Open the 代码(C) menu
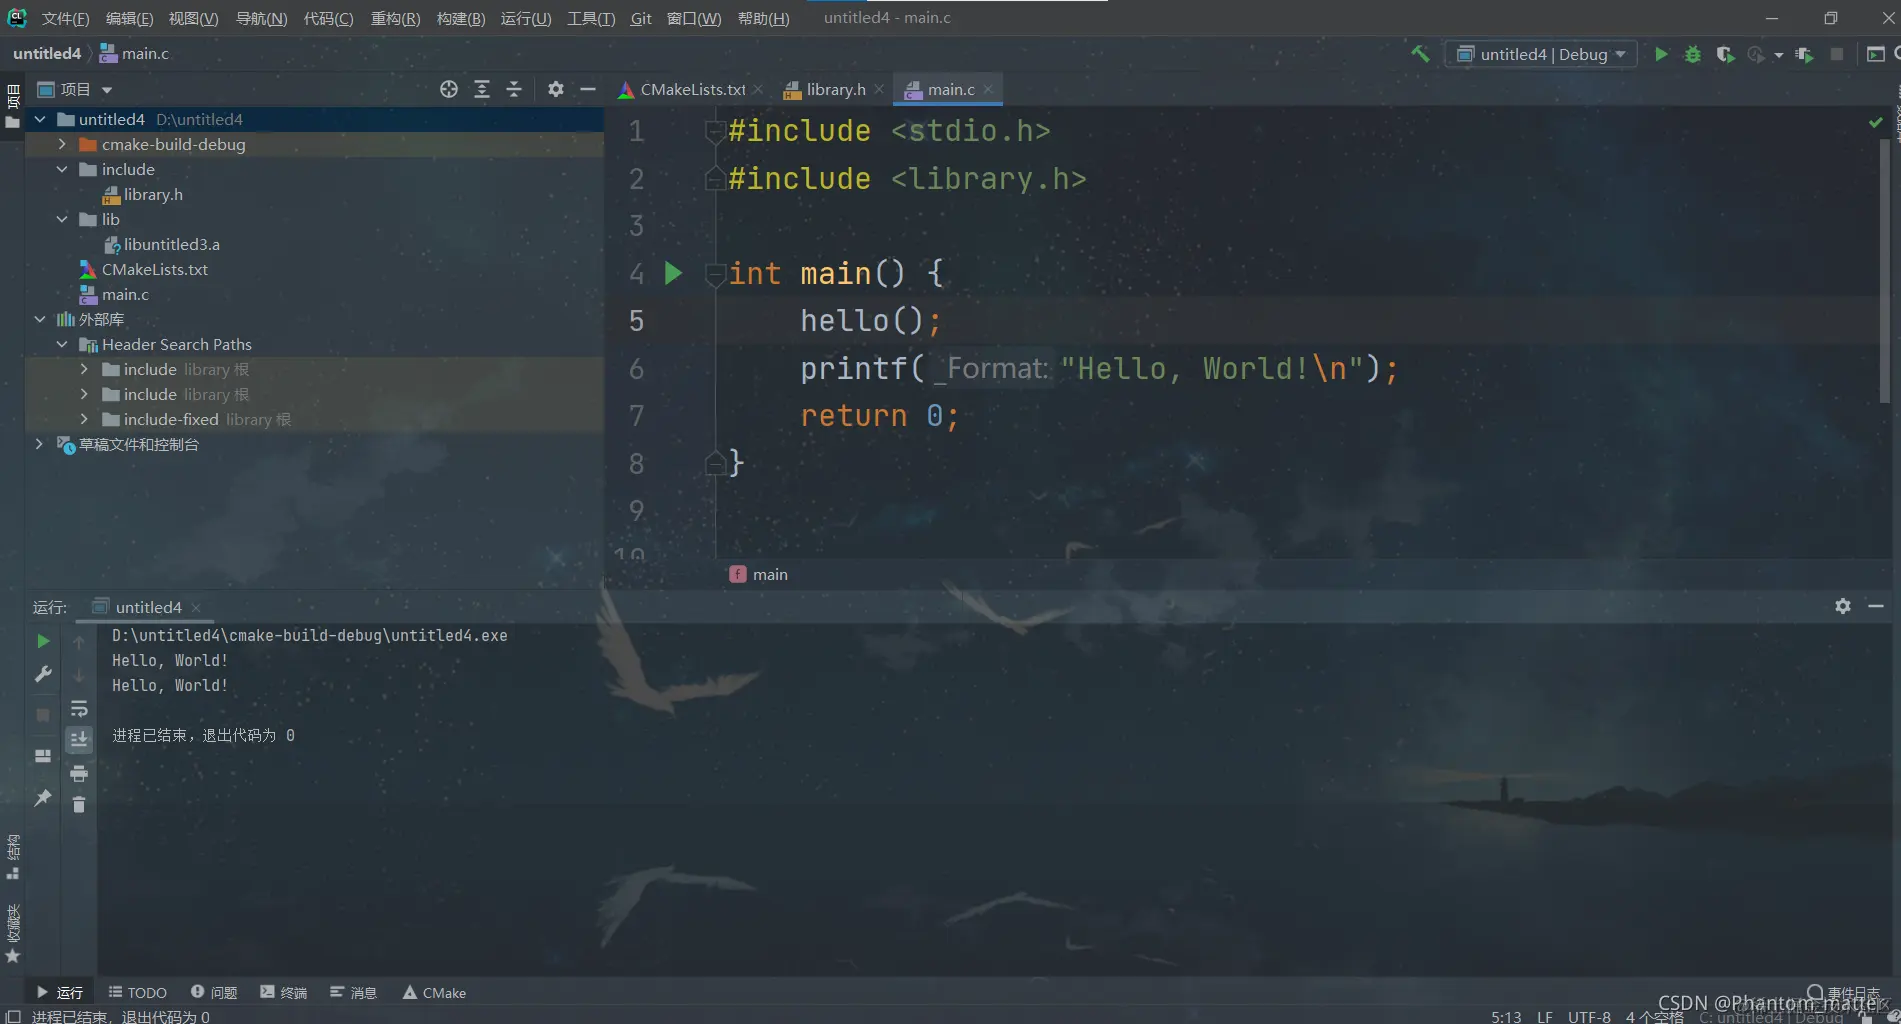This screenshot has height=1024, width=1901. [328, 18]
